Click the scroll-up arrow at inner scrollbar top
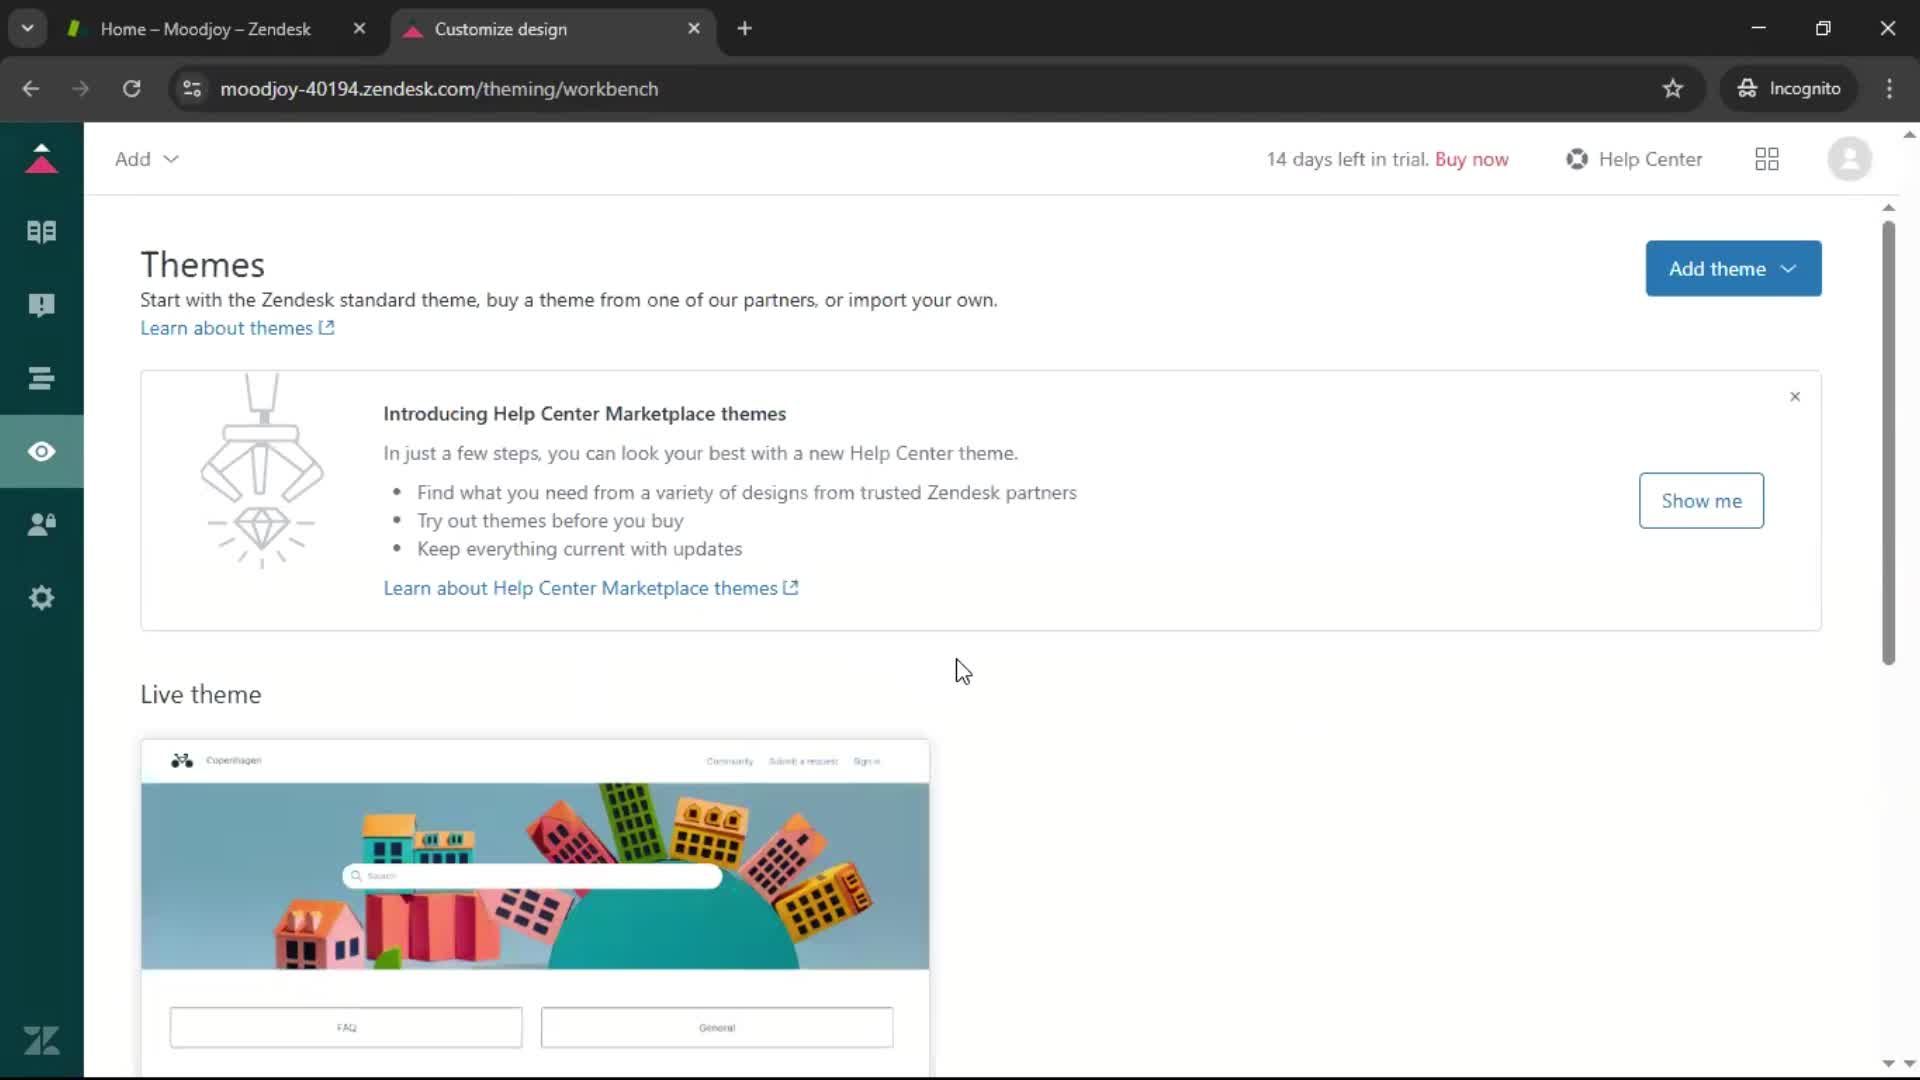The image size is (1920, 1080). (1888, 208)
